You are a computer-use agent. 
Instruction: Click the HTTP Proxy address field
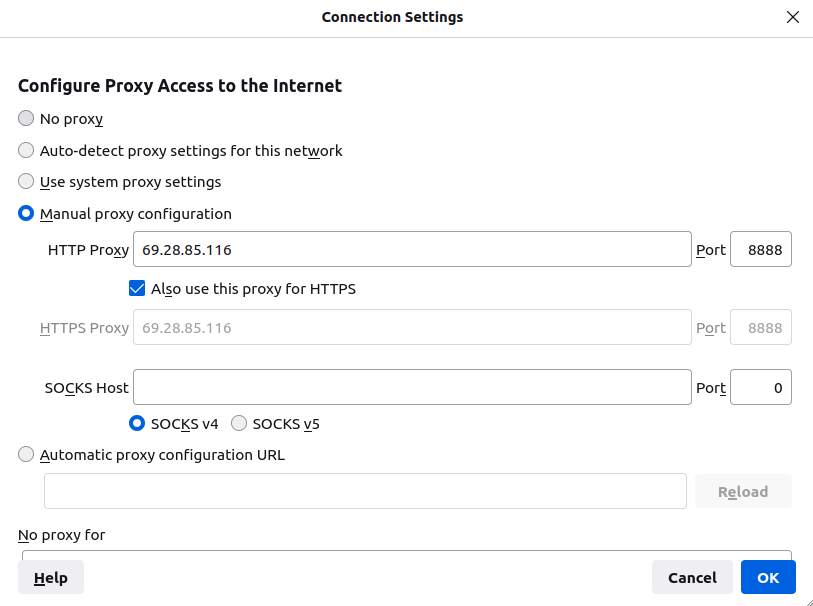412,249
